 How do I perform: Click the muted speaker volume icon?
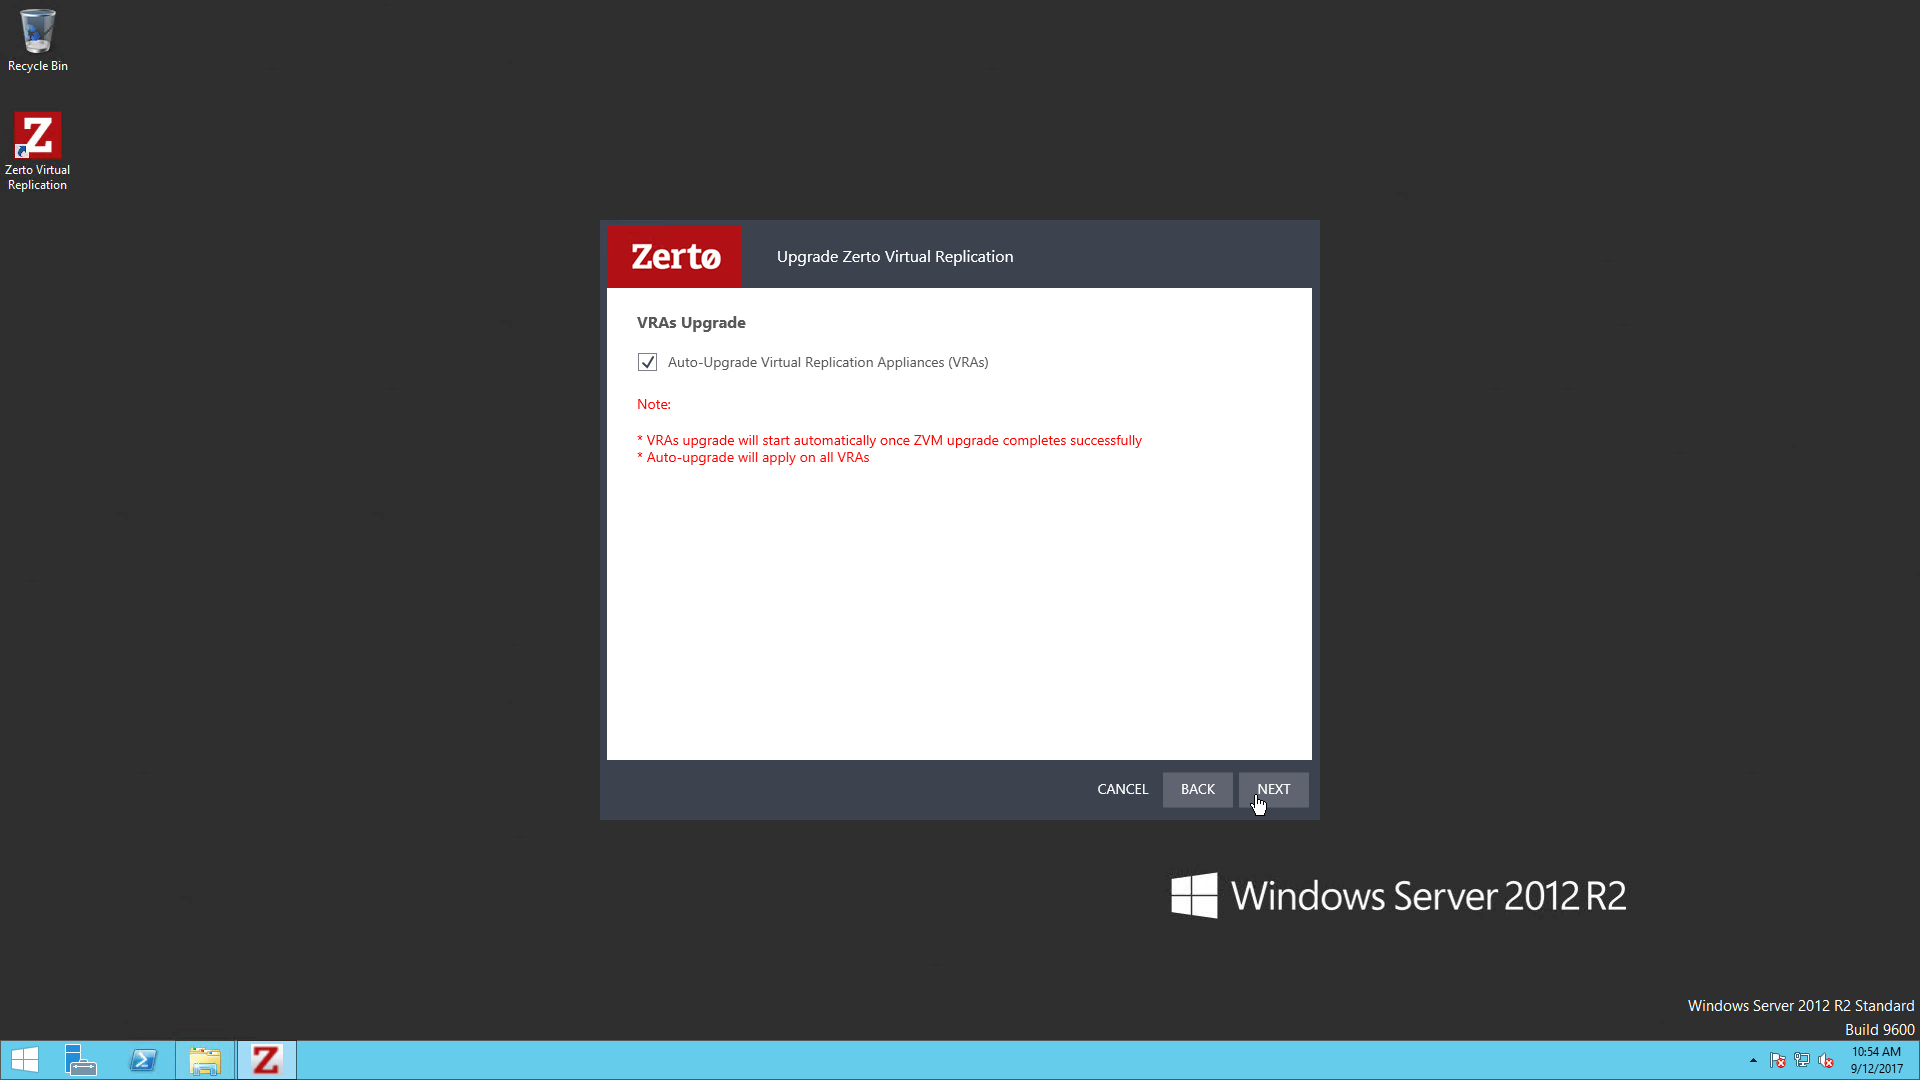click(x=1826, y=1061)
